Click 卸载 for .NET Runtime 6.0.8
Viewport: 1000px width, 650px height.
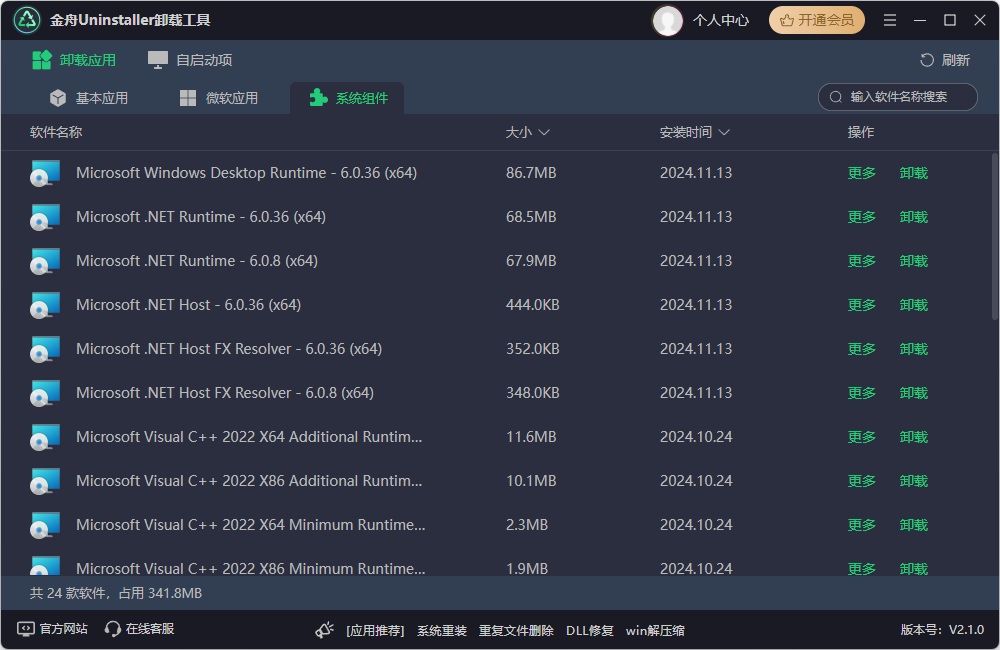pos(914,261)
